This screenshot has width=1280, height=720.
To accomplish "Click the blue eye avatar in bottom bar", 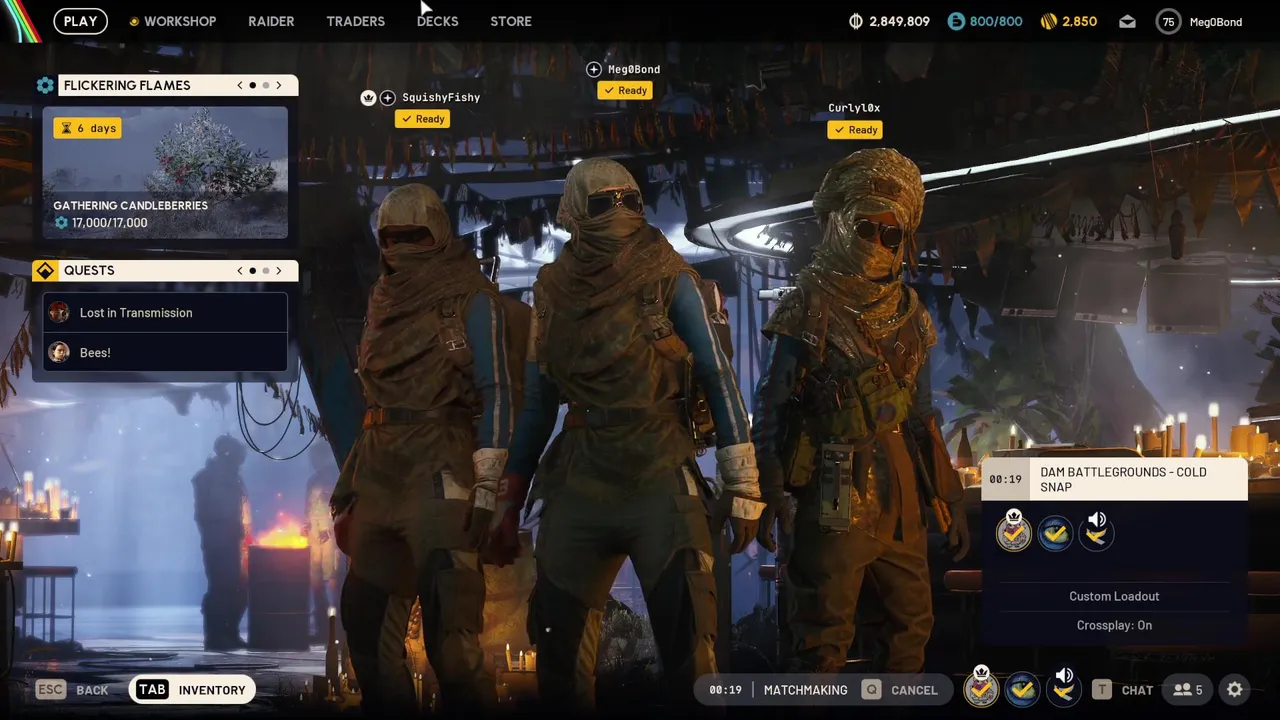I will [x=1022, y=689].
